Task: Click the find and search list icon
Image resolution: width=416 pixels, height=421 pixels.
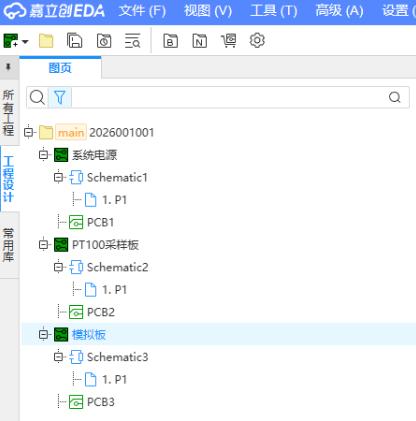Action: (x=133, y=41)
